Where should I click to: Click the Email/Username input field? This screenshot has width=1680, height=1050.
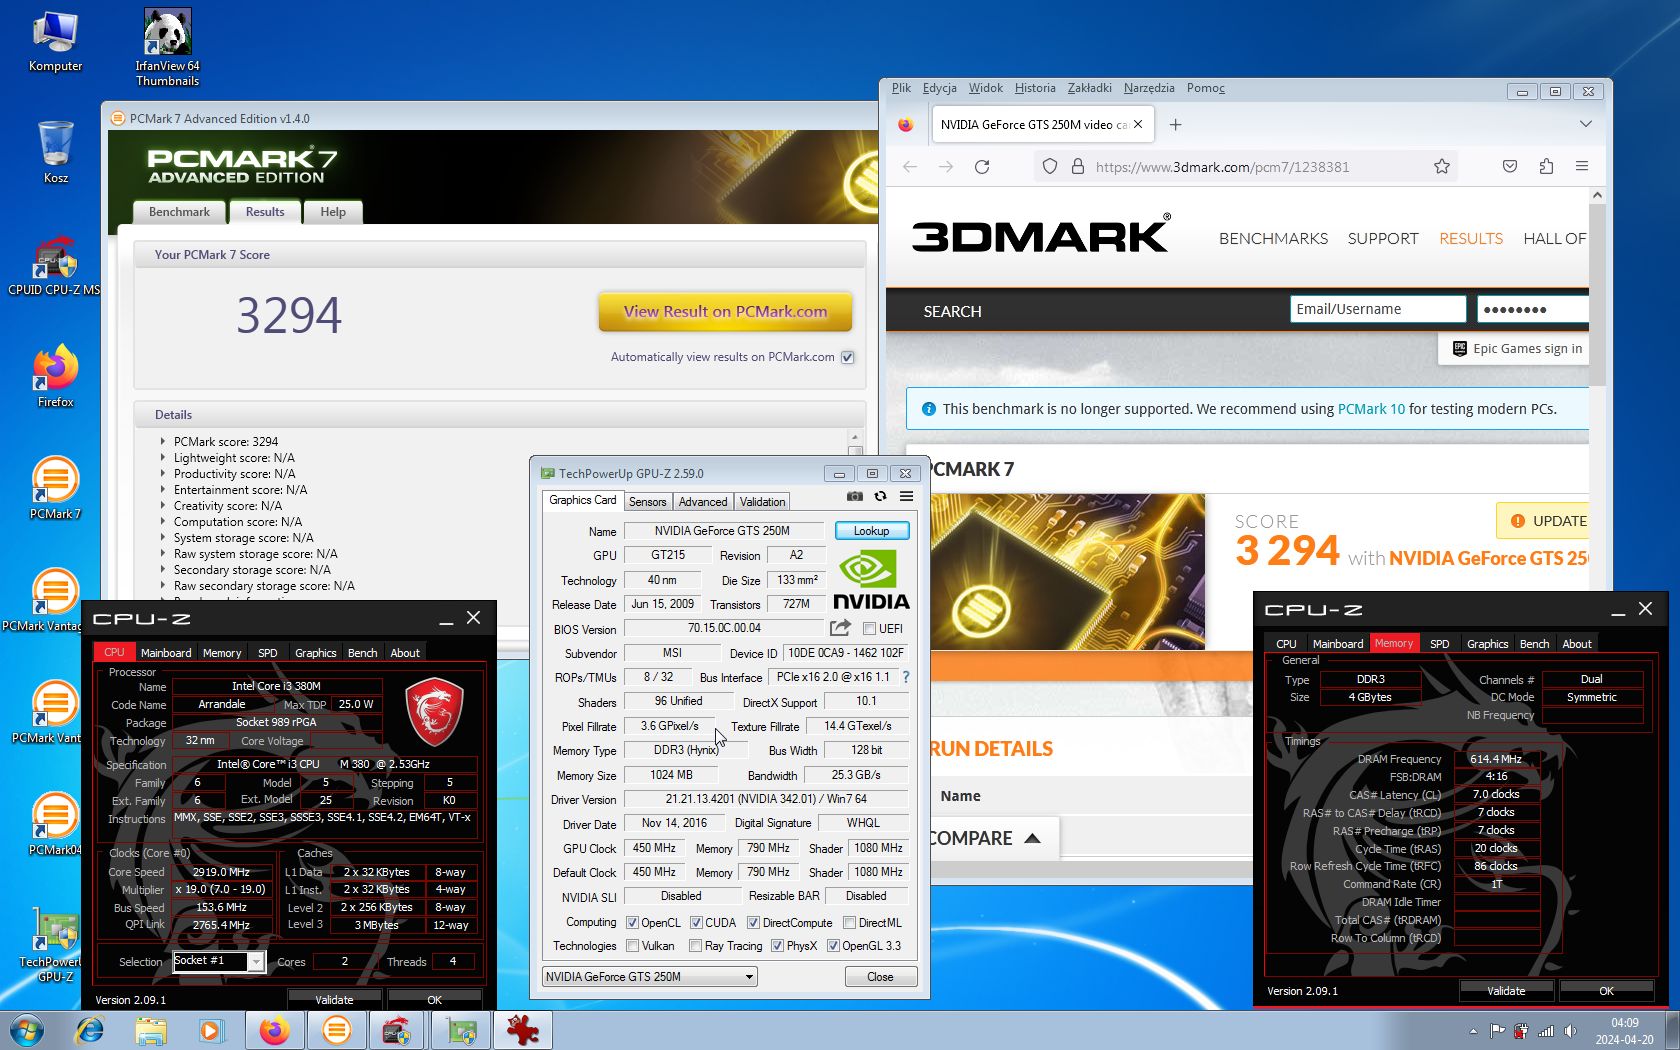click(x=1378, y=309)
